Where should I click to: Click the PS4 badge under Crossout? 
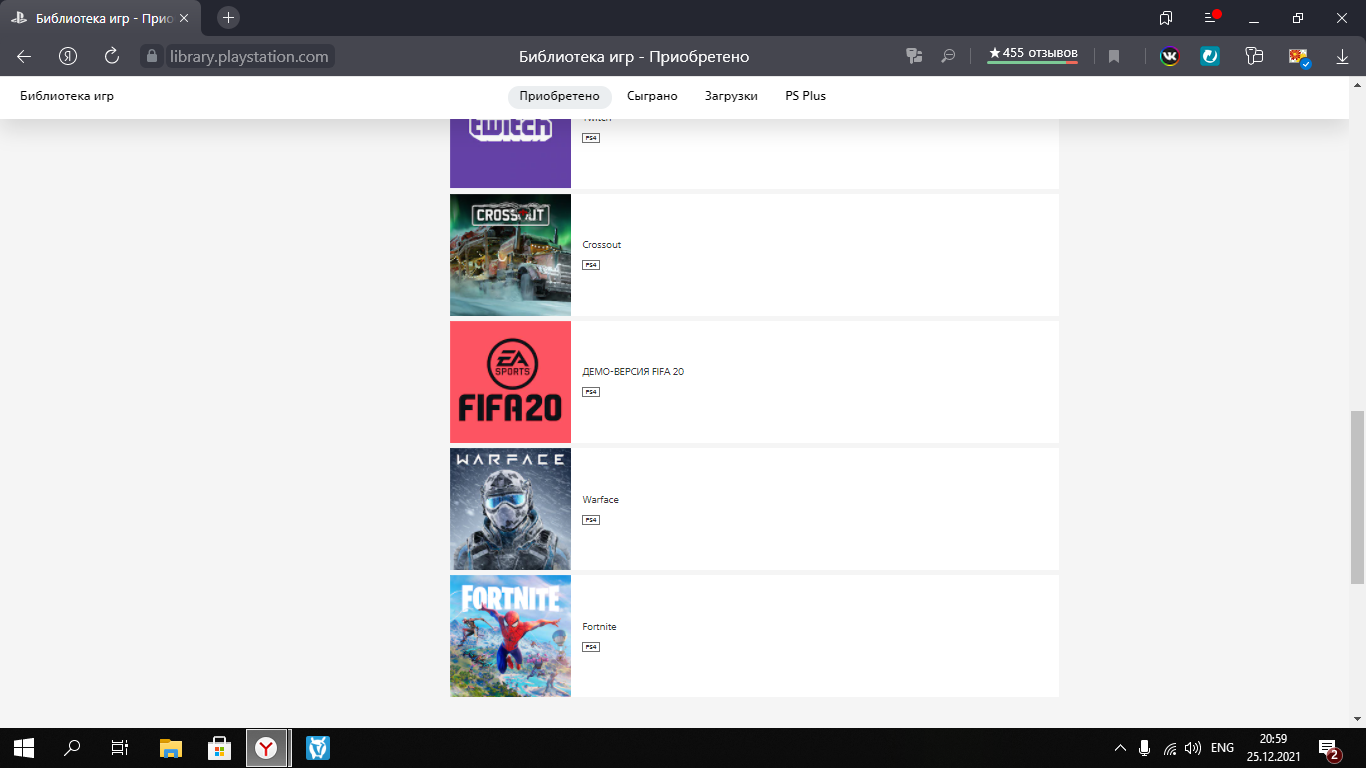click(x=591, y=265)
